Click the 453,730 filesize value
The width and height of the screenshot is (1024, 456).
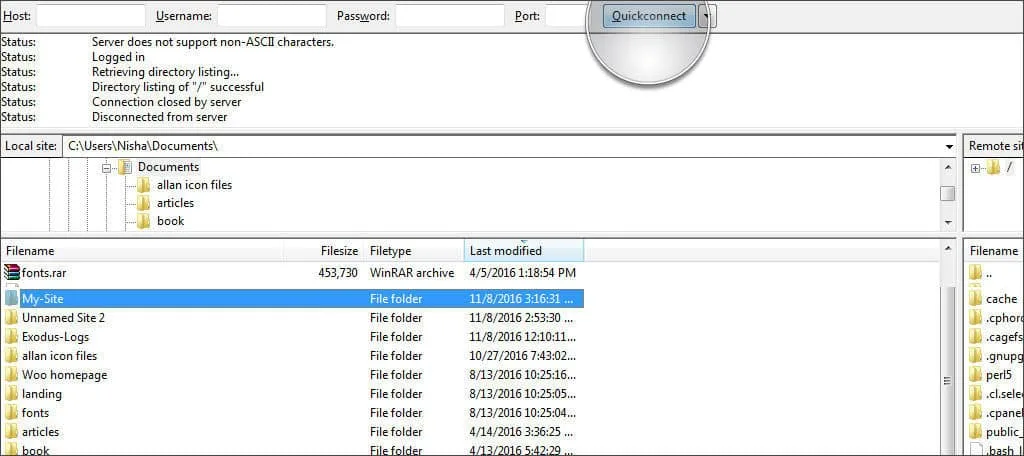pos(338,272)
